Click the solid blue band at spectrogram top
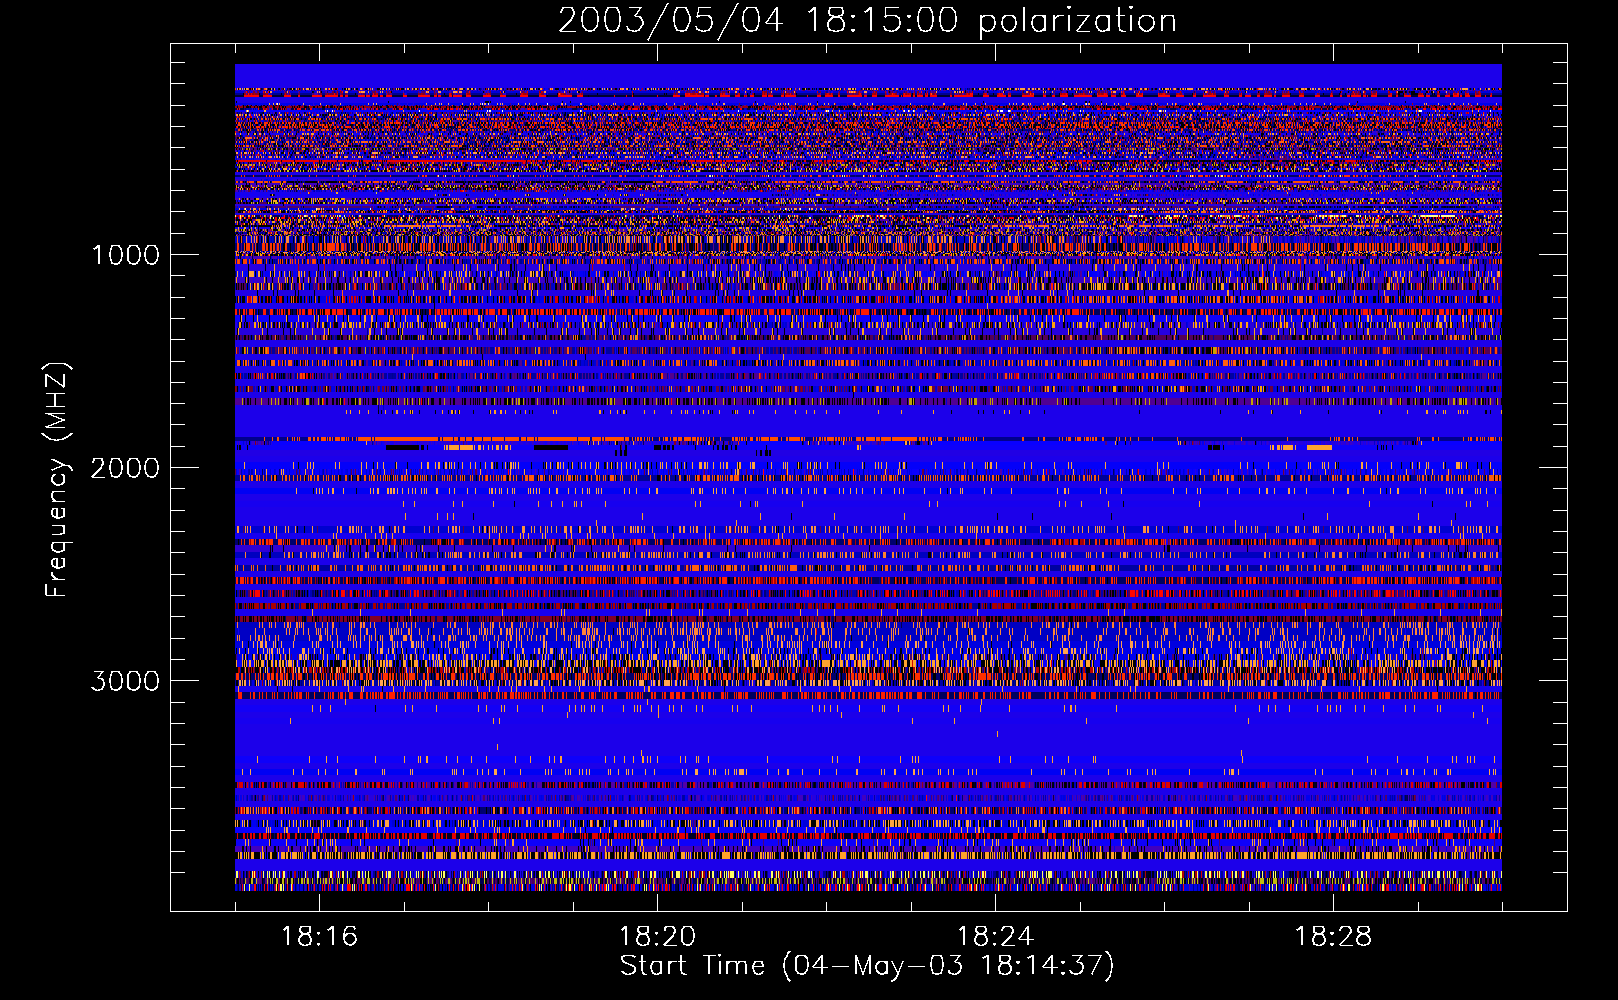The image size is (1618, 1000). pyautogui.click(x=866, y=75)
